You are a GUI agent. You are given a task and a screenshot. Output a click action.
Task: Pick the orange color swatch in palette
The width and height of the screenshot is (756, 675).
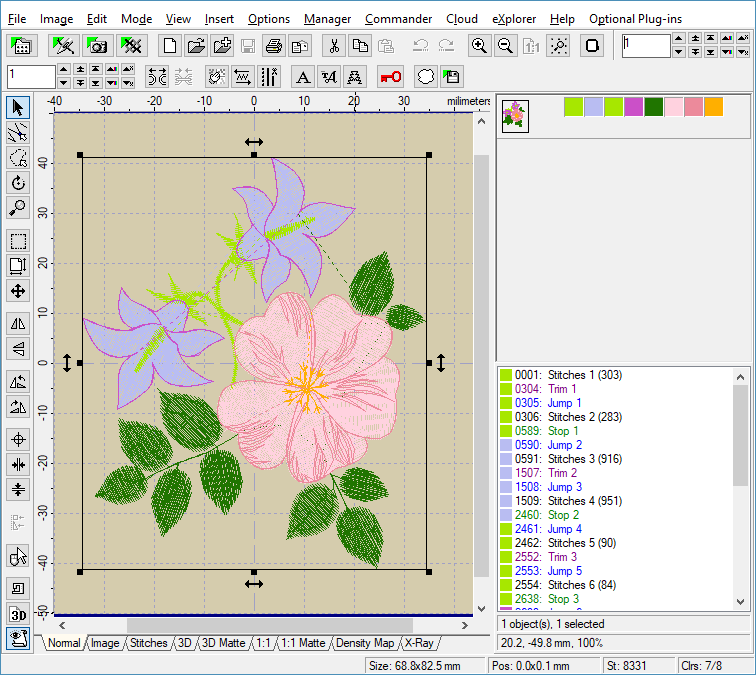(x=713, y=107)
